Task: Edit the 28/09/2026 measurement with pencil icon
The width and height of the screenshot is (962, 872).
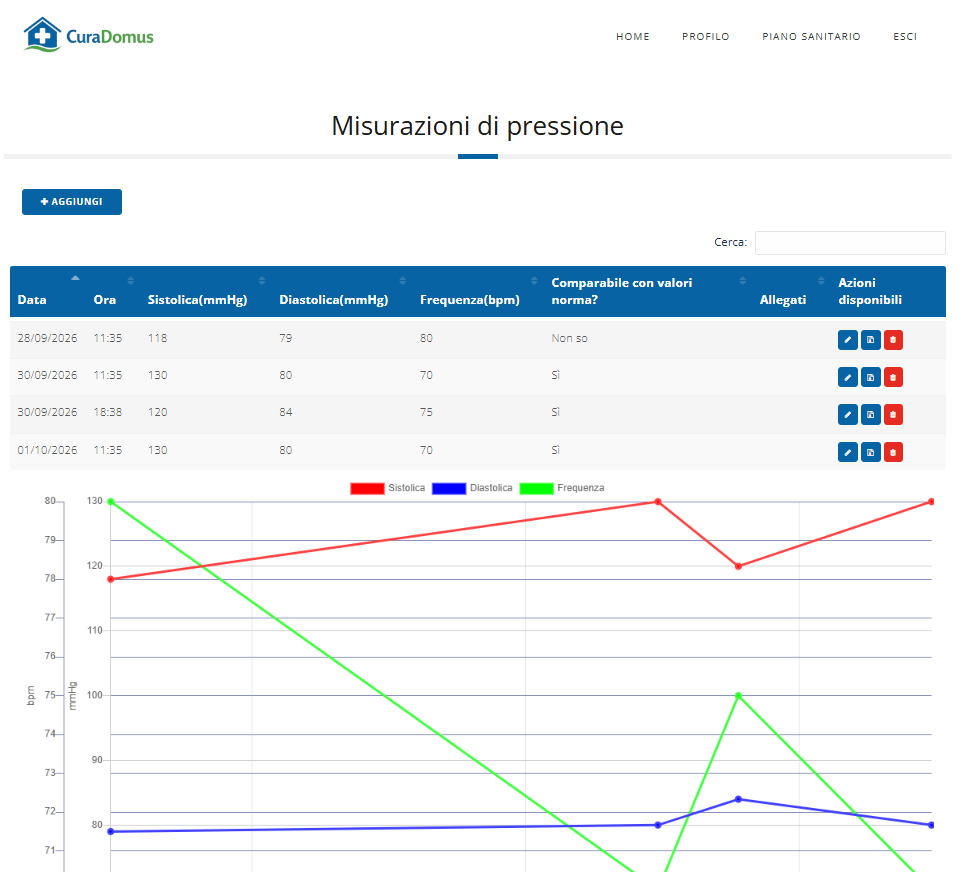Action: click(x=847, y=340)
